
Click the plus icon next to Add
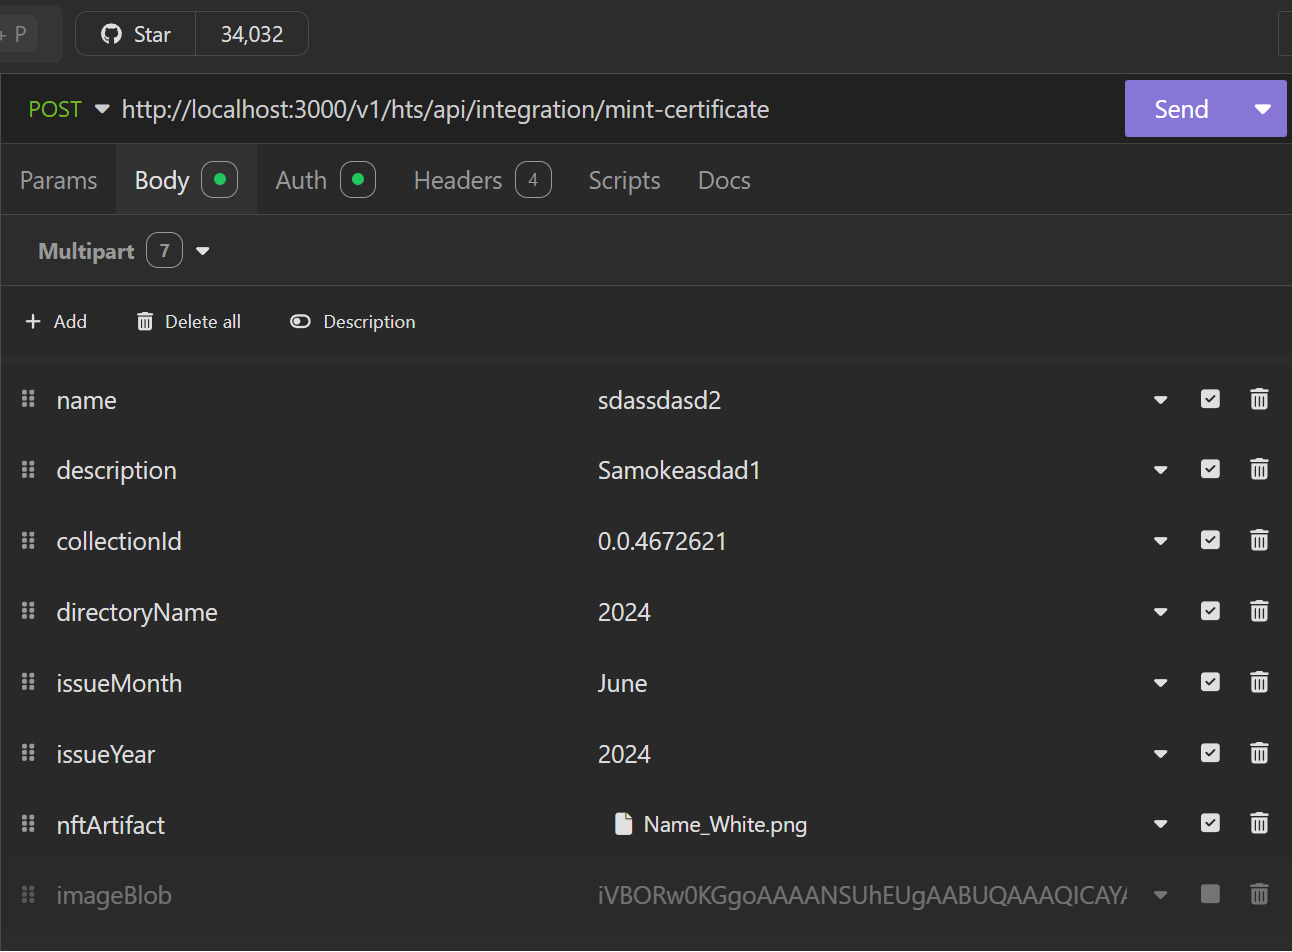click(34, 321)
